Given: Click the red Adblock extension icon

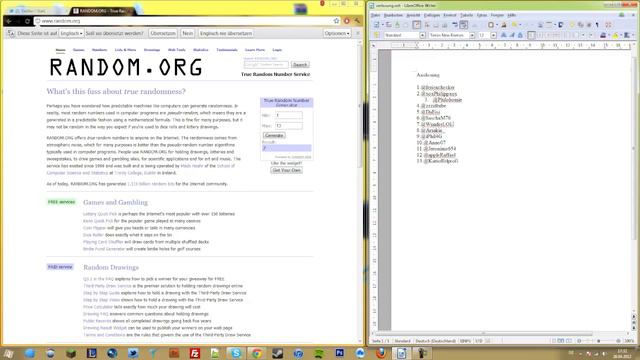Looking at the screenshot, I should click(347, 21).
